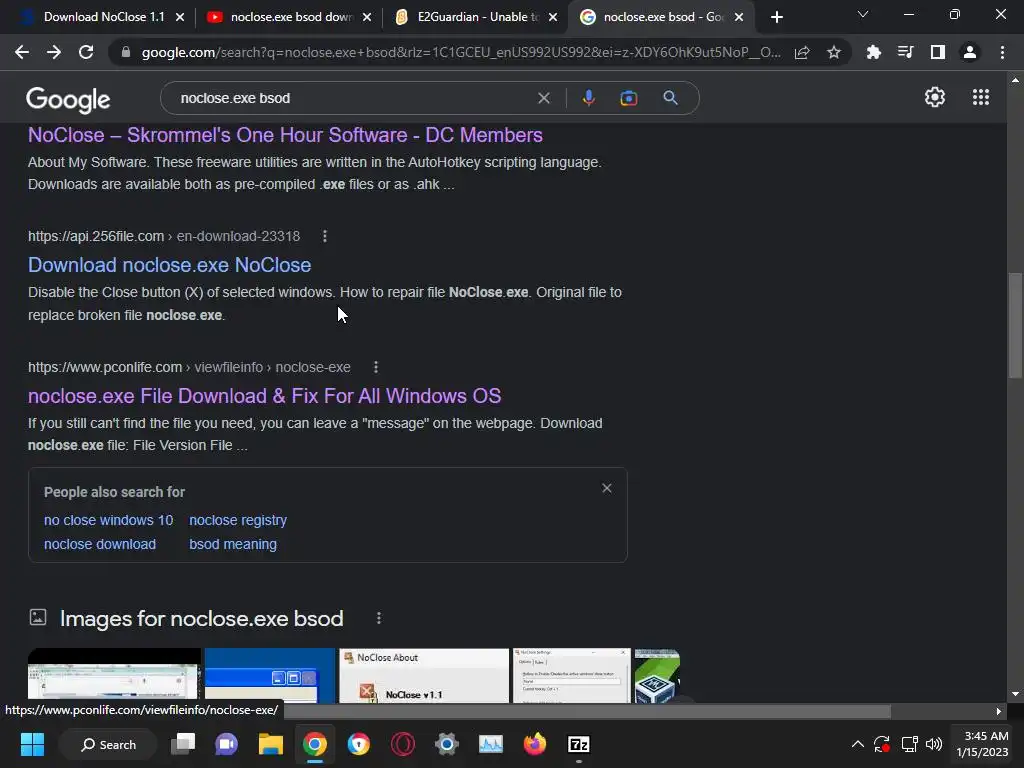The height and width of the screenshot is (768, 1024).
Task: Open the blue window buttons image thumbnail
Action: click(270, 675)
